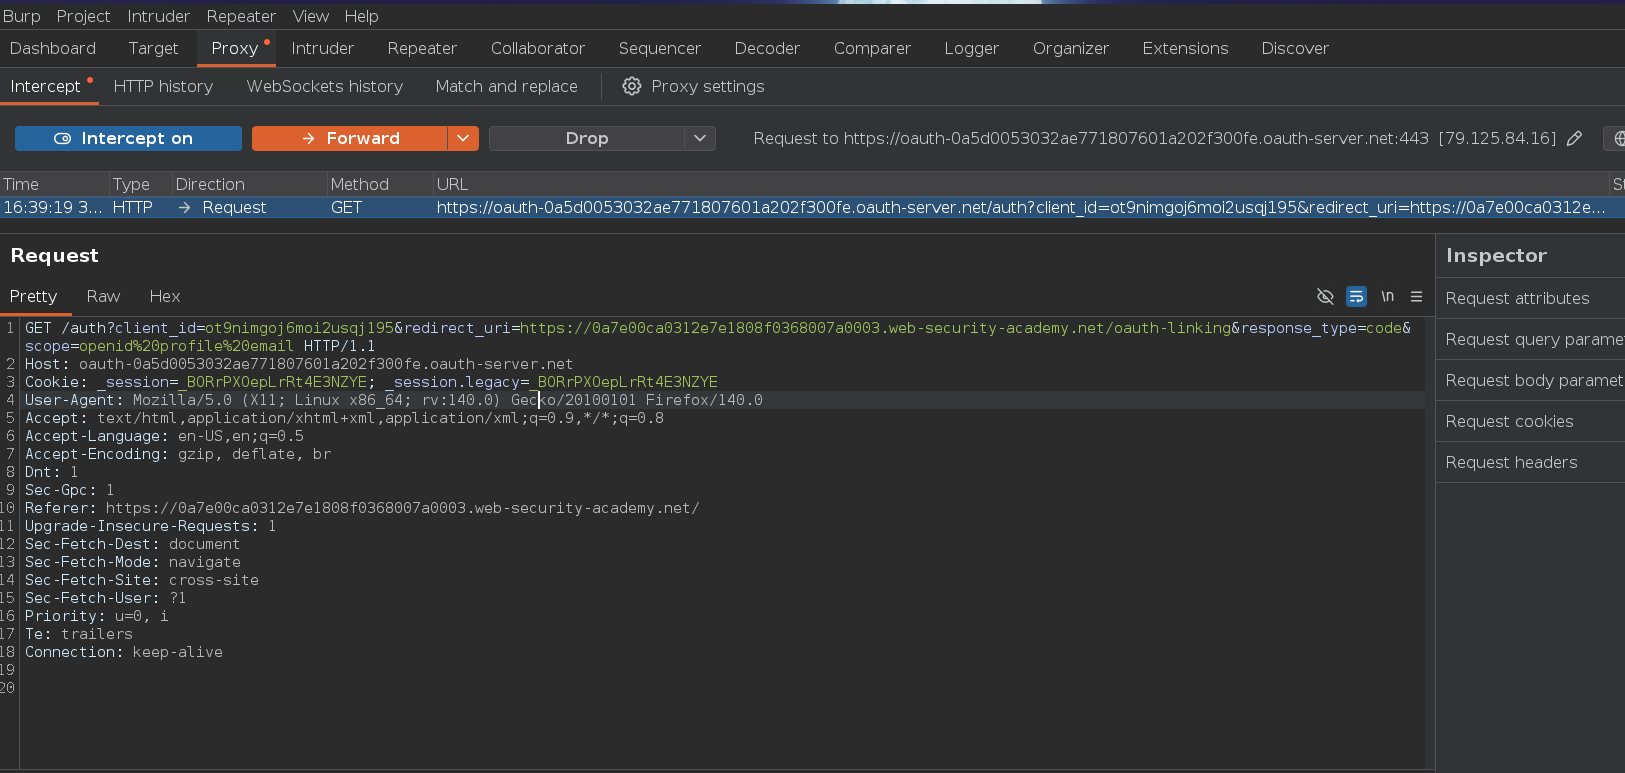
Task: Click the Accept-Language header line
Action: pyautogui.click(x=164, y=436)
